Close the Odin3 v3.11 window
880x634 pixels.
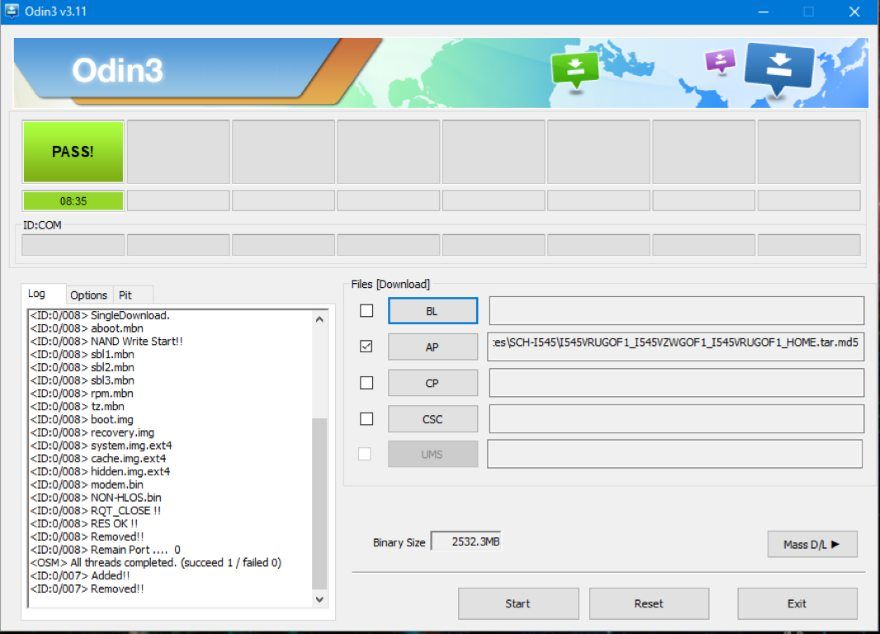tap(854, 12)
